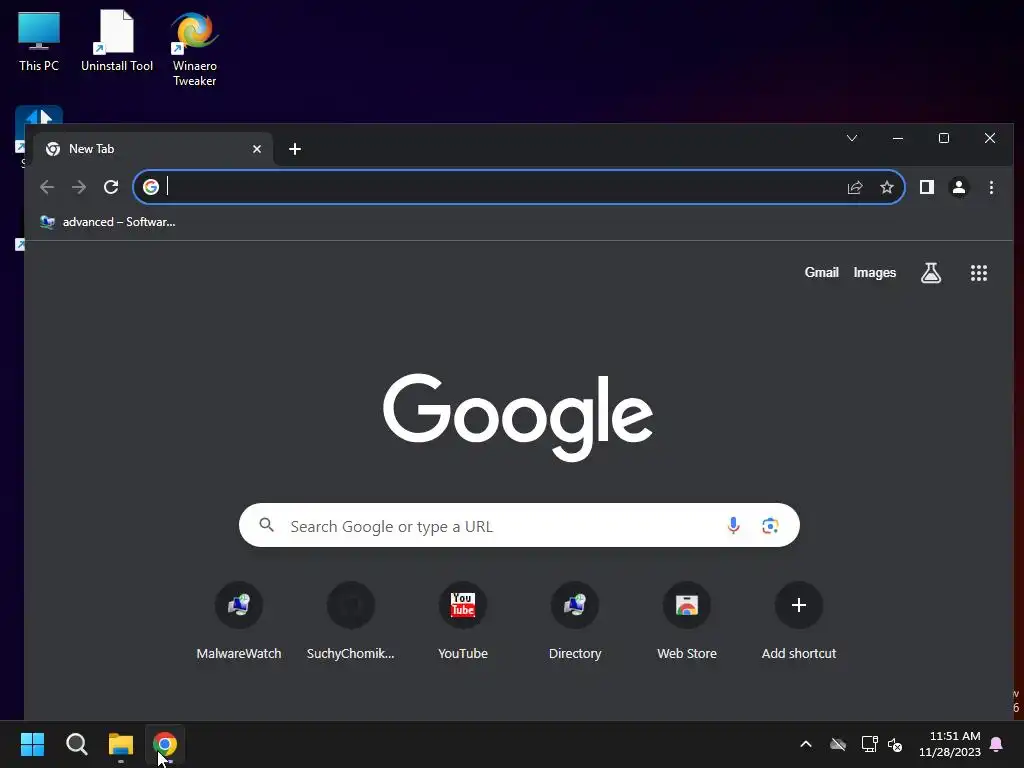Open the notifications bell icon
Screen dimensions: 1024x768
pos(997,744)
